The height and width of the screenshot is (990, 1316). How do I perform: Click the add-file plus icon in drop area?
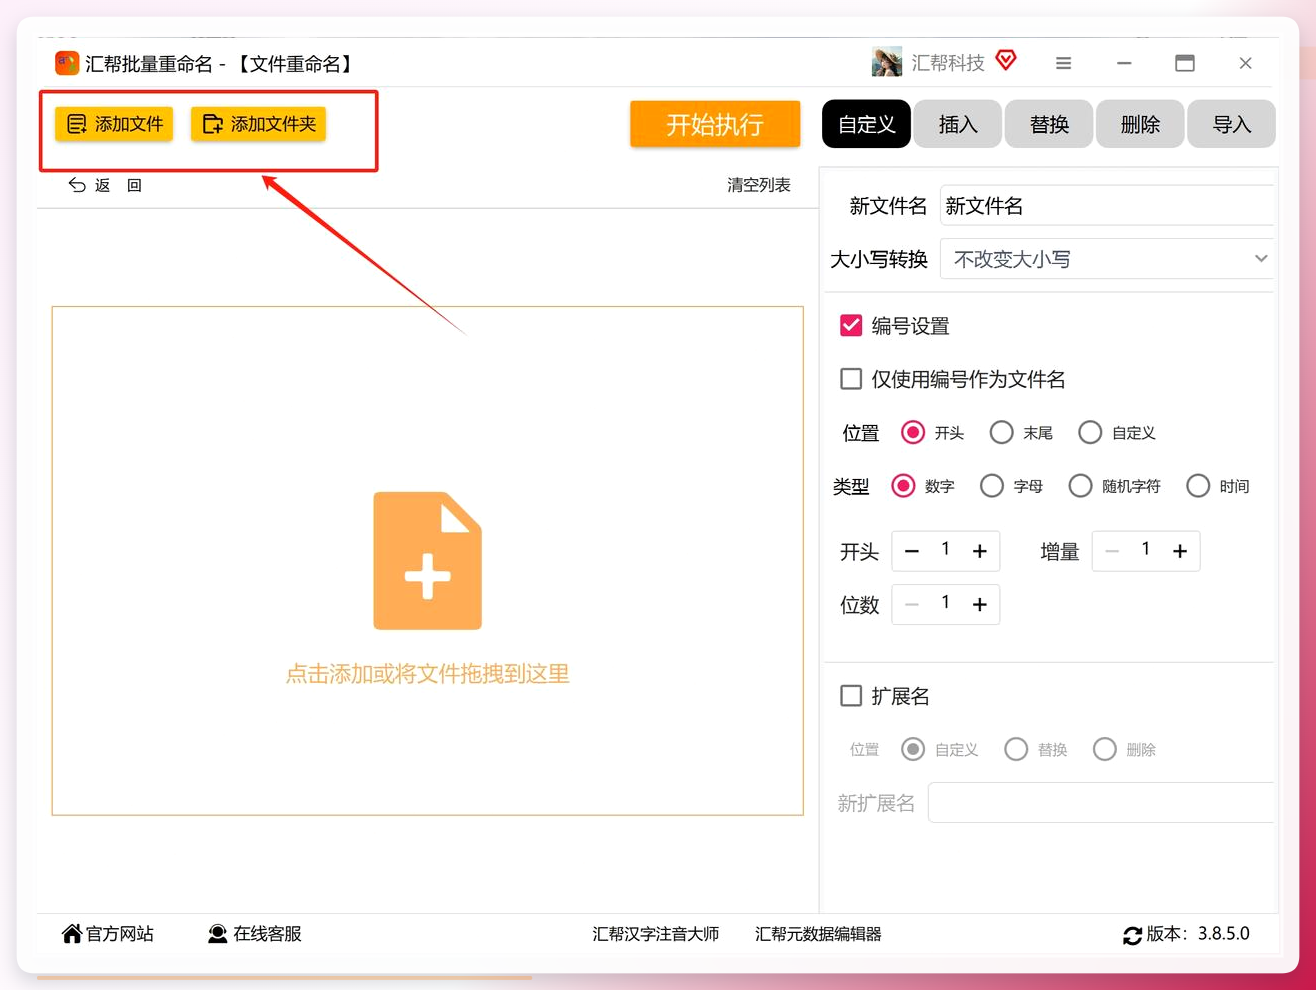(x=428, y=560)
